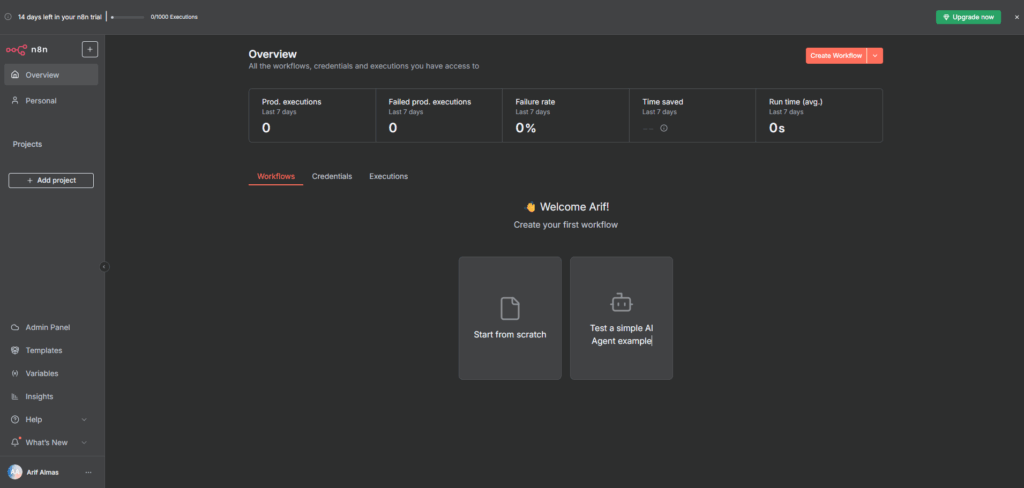This screenshot has width=1024, height=488.
Task: Expand the Create Workflow dropdown arrow
Action: 875,56
